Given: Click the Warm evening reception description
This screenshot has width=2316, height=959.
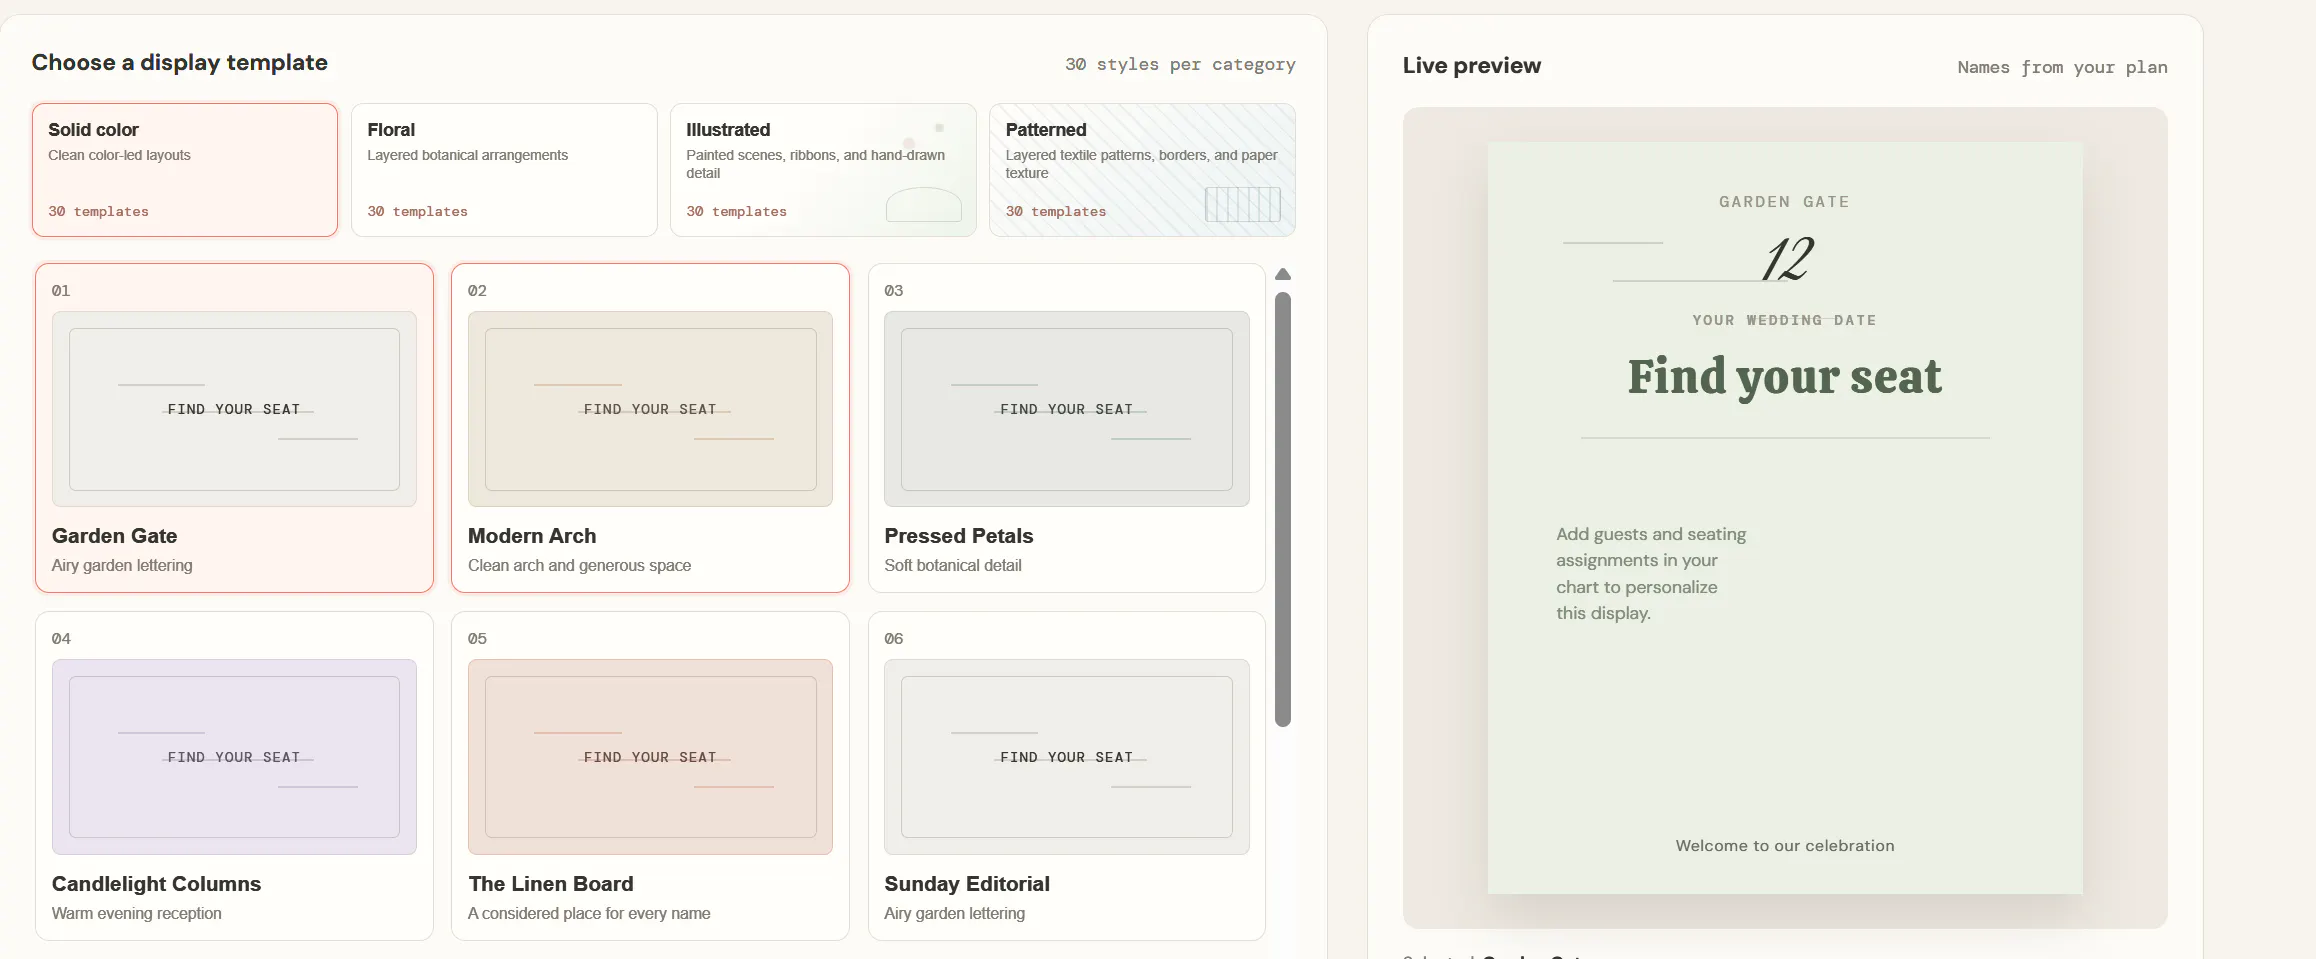Looking at the screenshot, I should coord(137,913).
